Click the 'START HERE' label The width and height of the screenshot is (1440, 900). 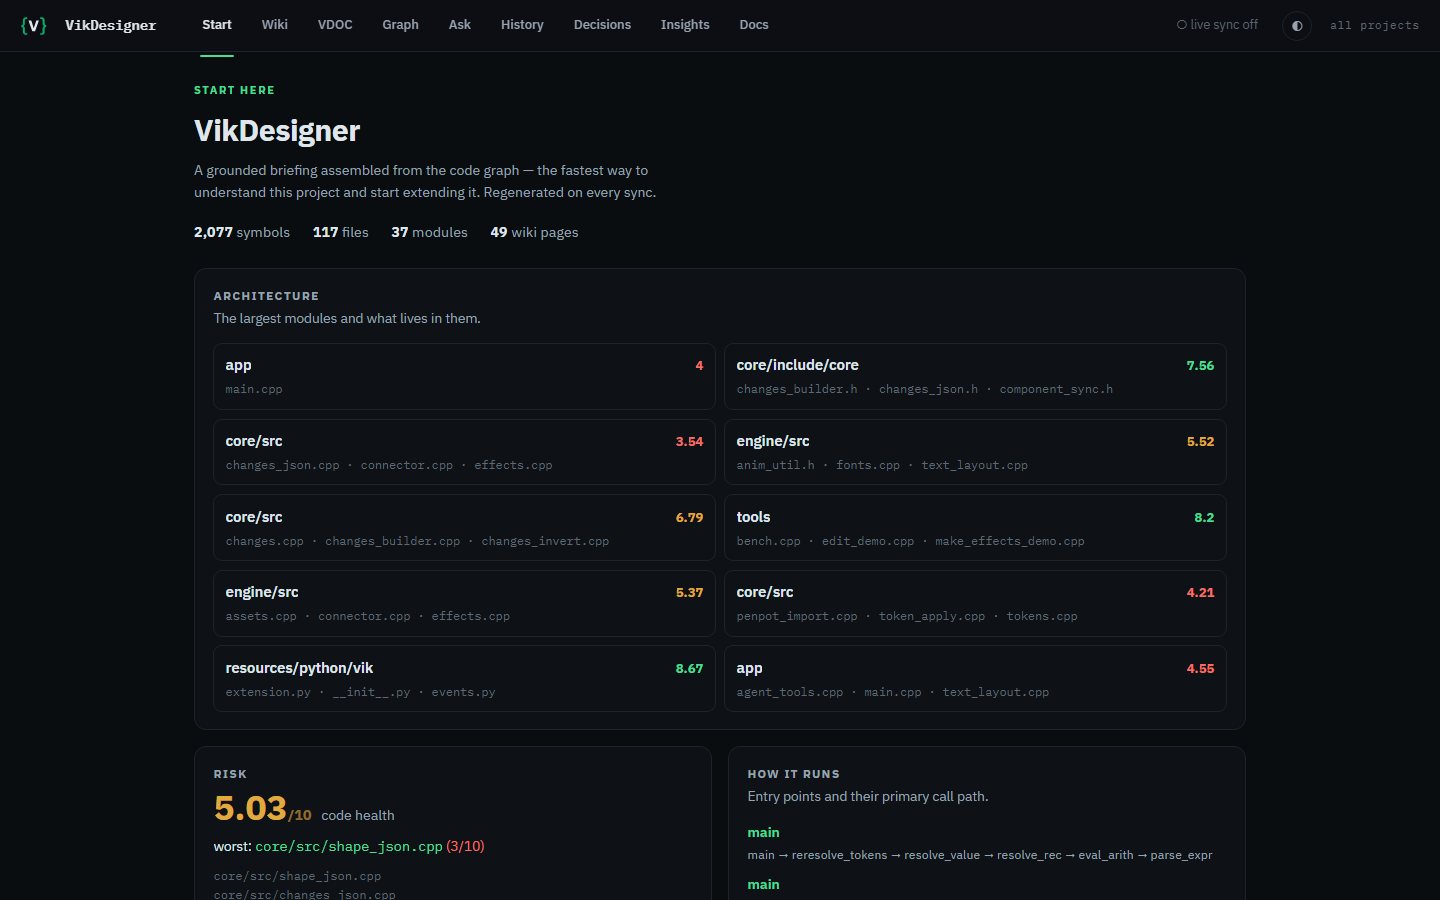pos(234,90)
